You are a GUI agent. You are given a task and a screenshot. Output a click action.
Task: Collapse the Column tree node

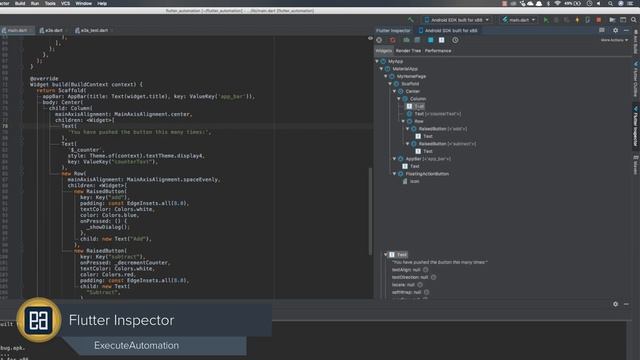(399, 99)
